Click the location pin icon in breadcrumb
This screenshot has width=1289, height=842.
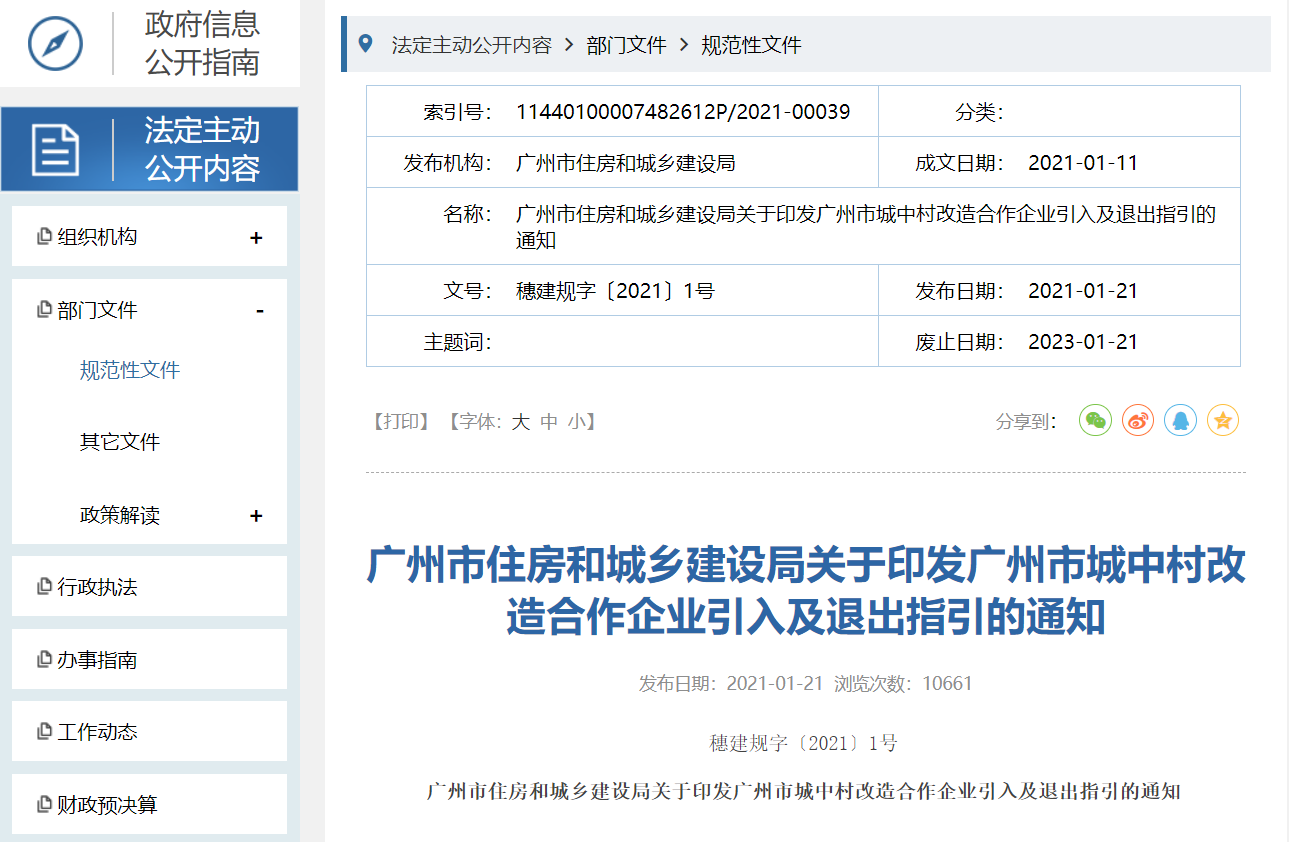click(x=365, y=44)
